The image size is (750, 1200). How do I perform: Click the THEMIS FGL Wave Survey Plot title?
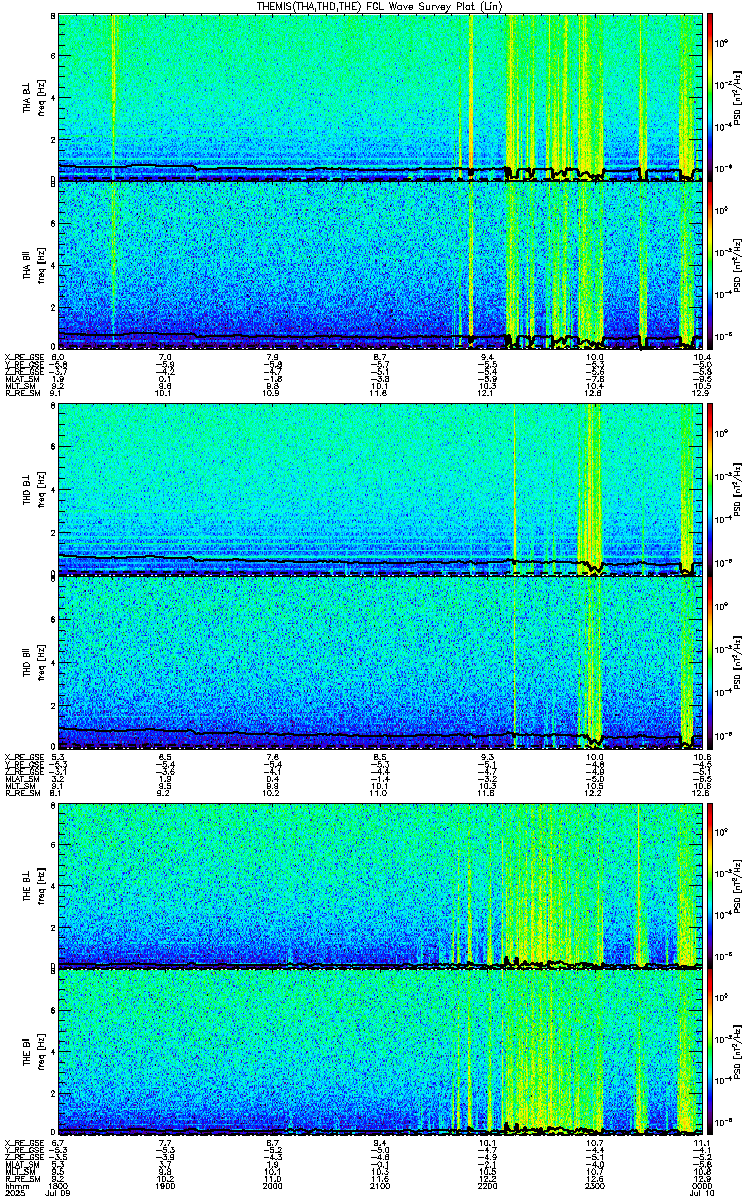pos(382,6)
